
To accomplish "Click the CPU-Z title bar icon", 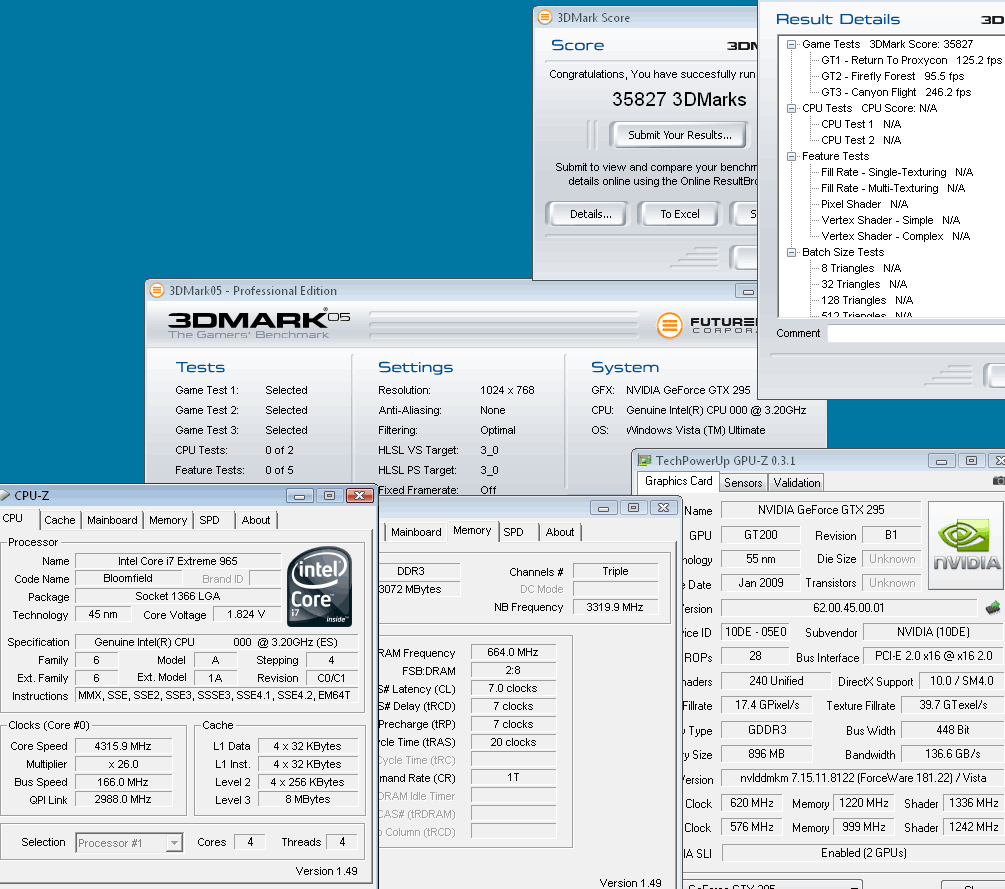I will 5,495.
